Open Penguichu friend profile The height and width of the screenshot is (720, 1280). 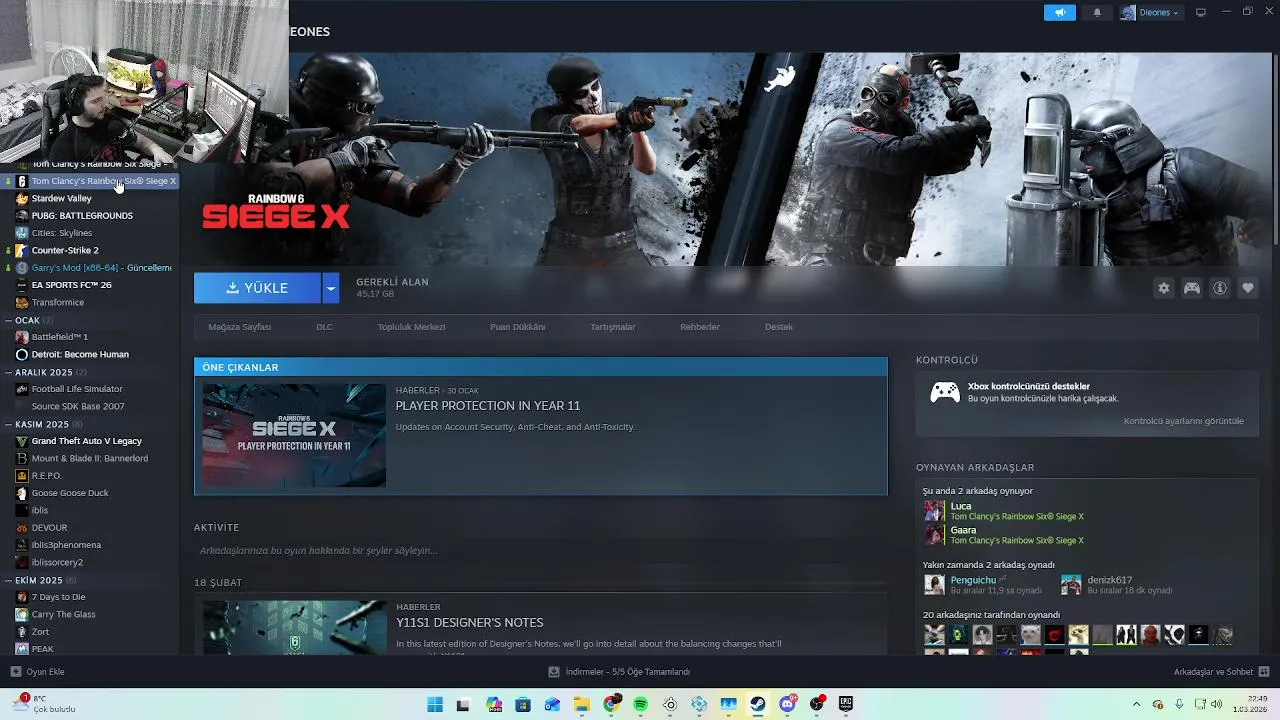click(972, 580)
